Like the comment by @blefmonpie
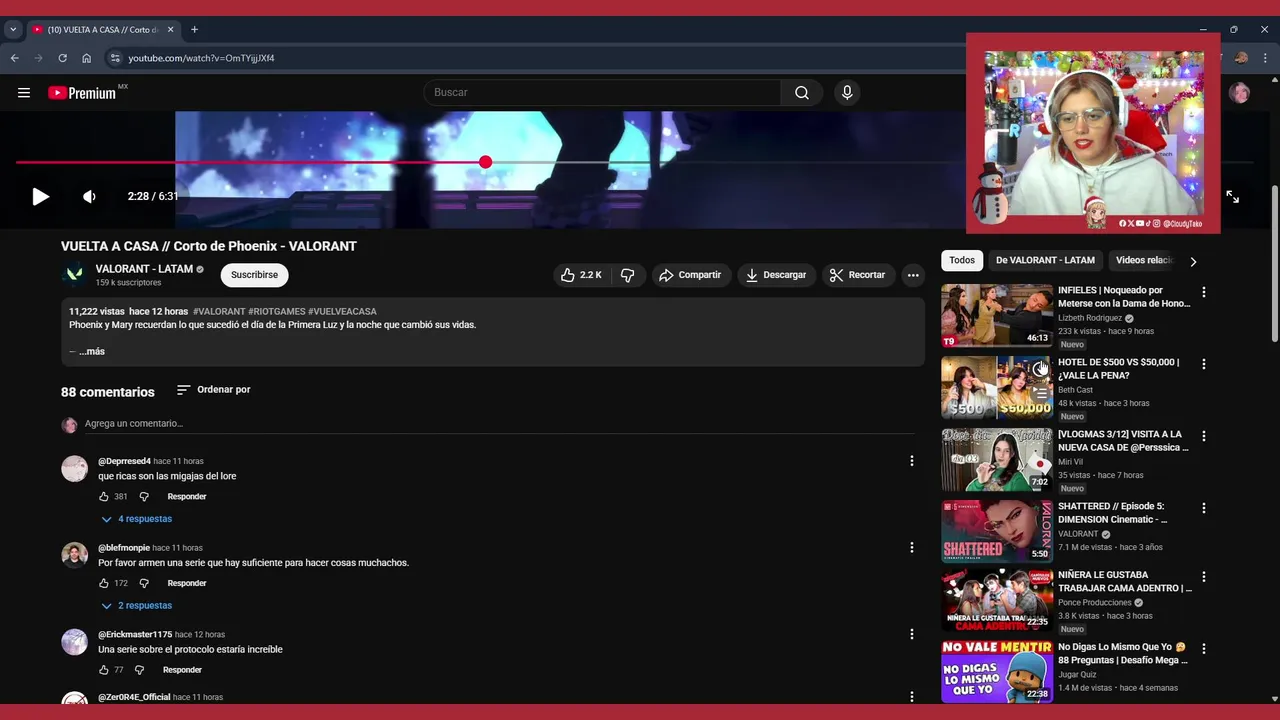This screenshot has height=720, width=1280. [104, 583]
